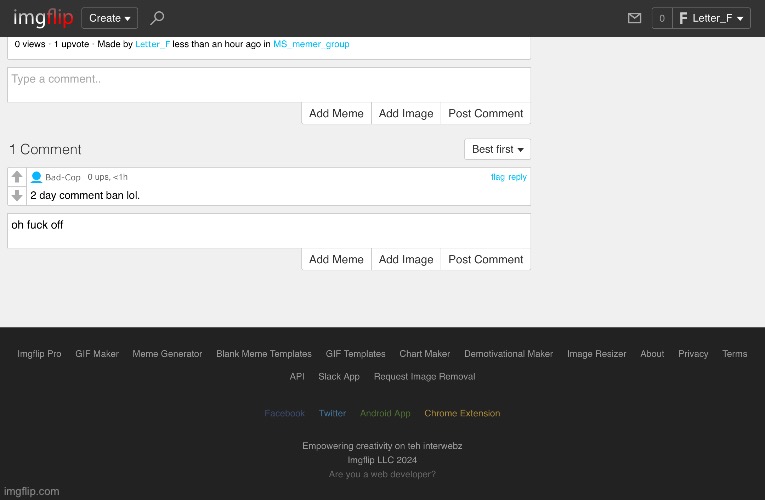This screenshot has width=765, height=500.
Task: Open the Best first sort dropdown
Action: pos(497,149)
